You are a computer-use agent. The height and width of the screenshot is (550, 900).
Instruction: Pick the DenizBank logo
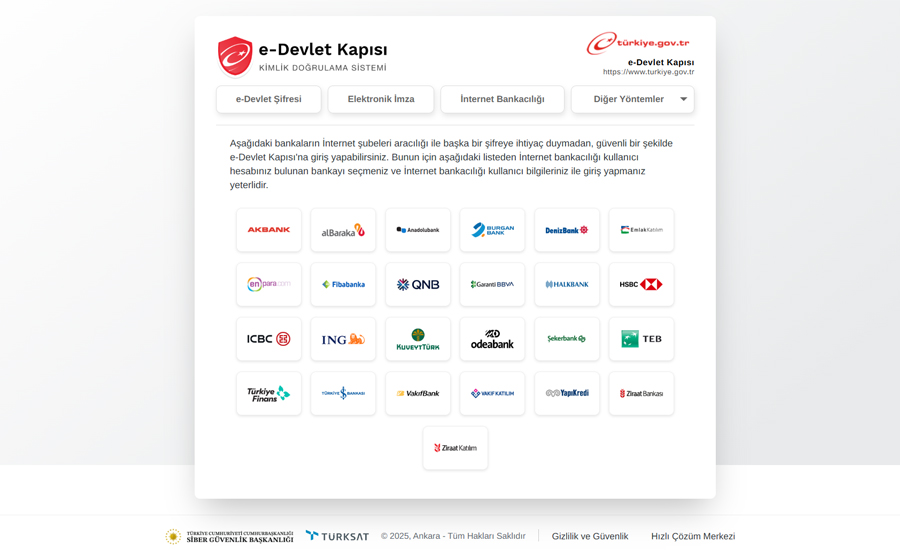coord(567,230)
